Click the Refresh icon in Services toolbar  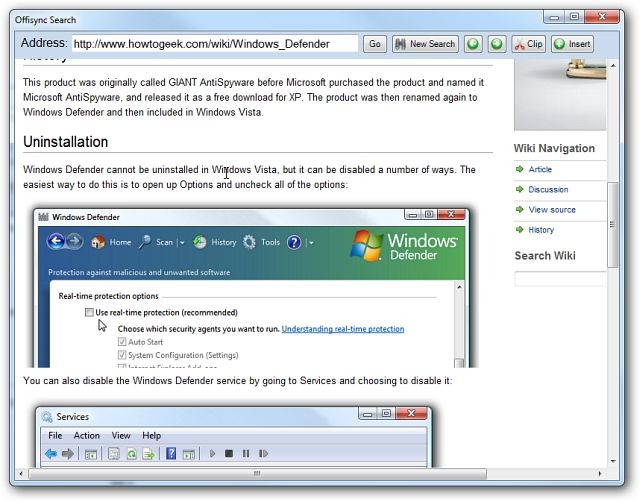coord(131,454)
